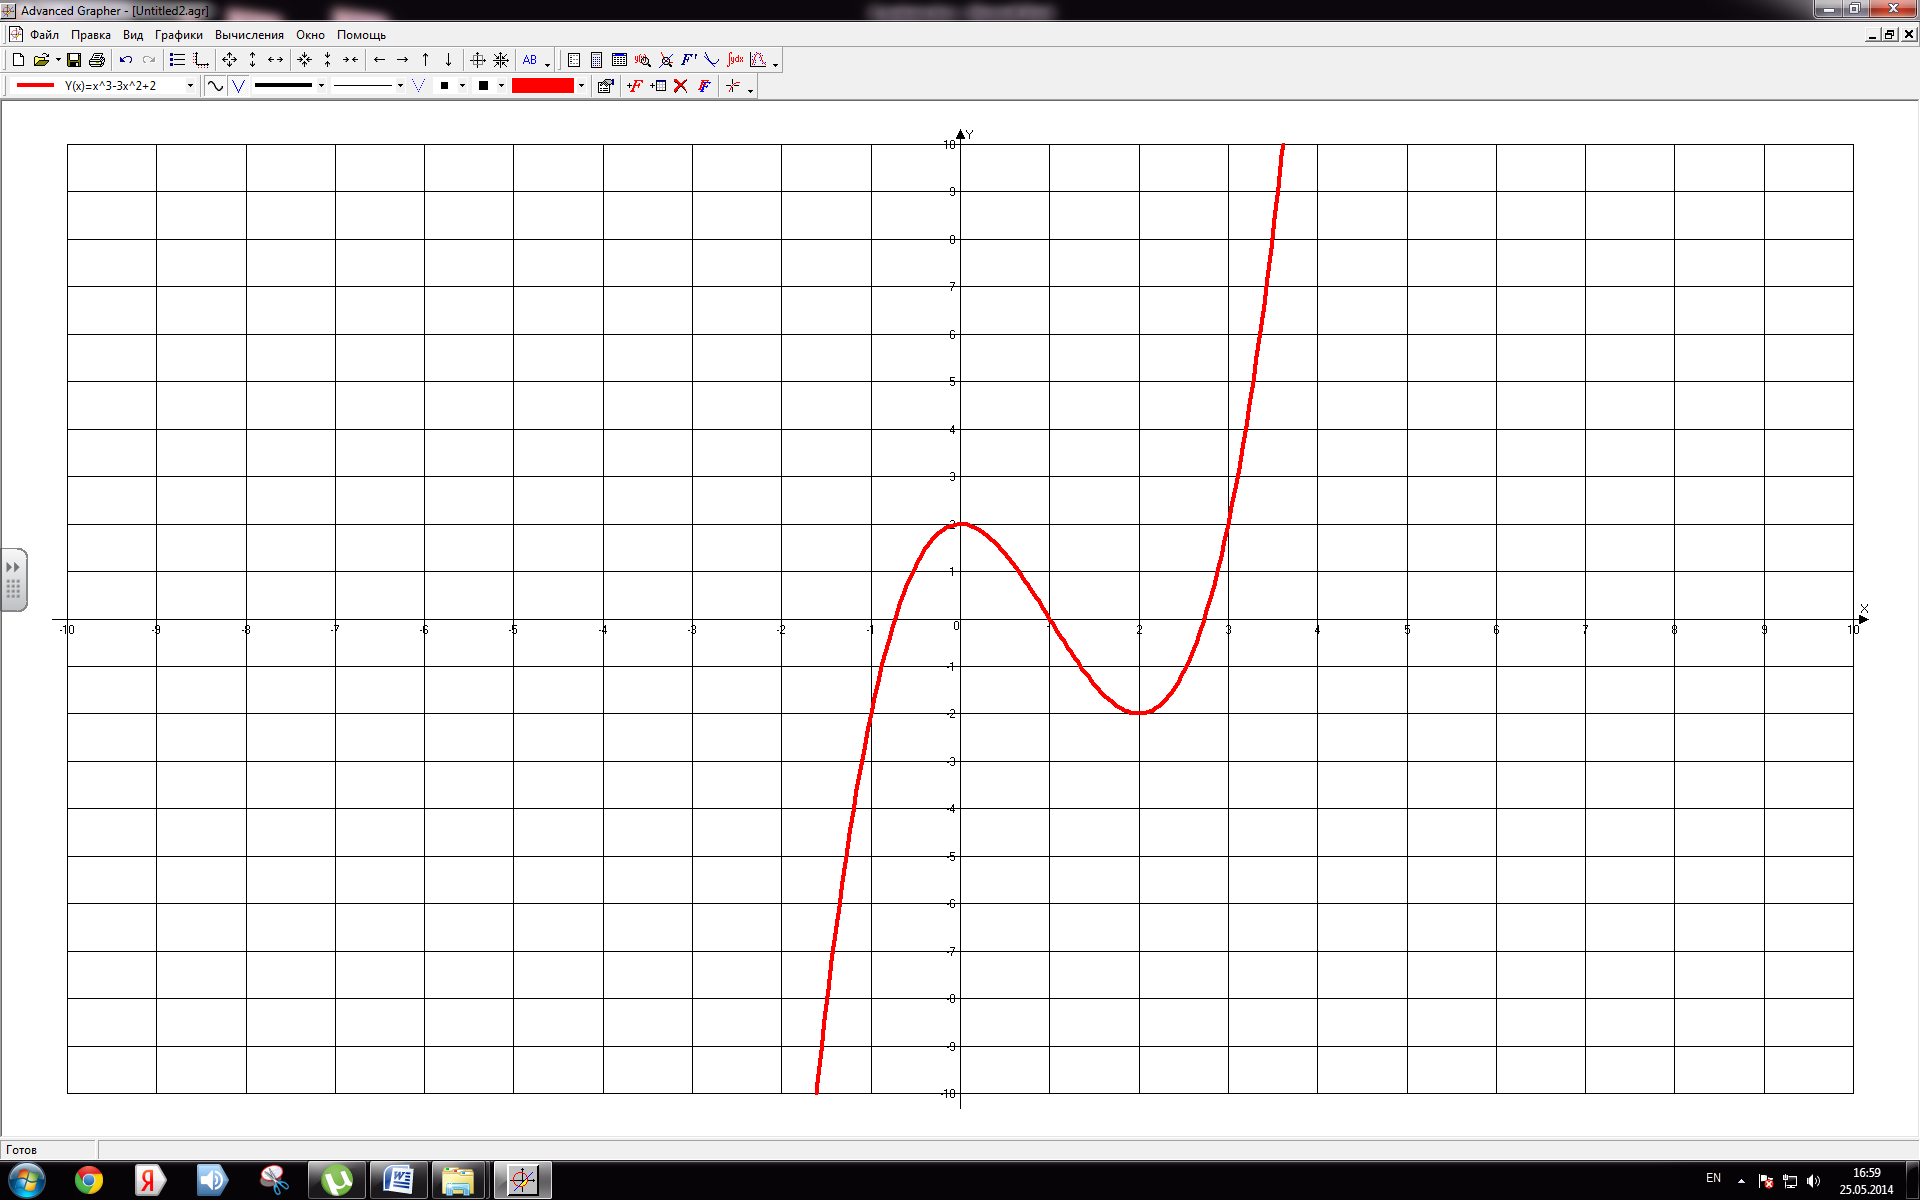Screen dimensions: 1920x1200
Task: Click the add graph +F icon
Action: pos(634,86)
